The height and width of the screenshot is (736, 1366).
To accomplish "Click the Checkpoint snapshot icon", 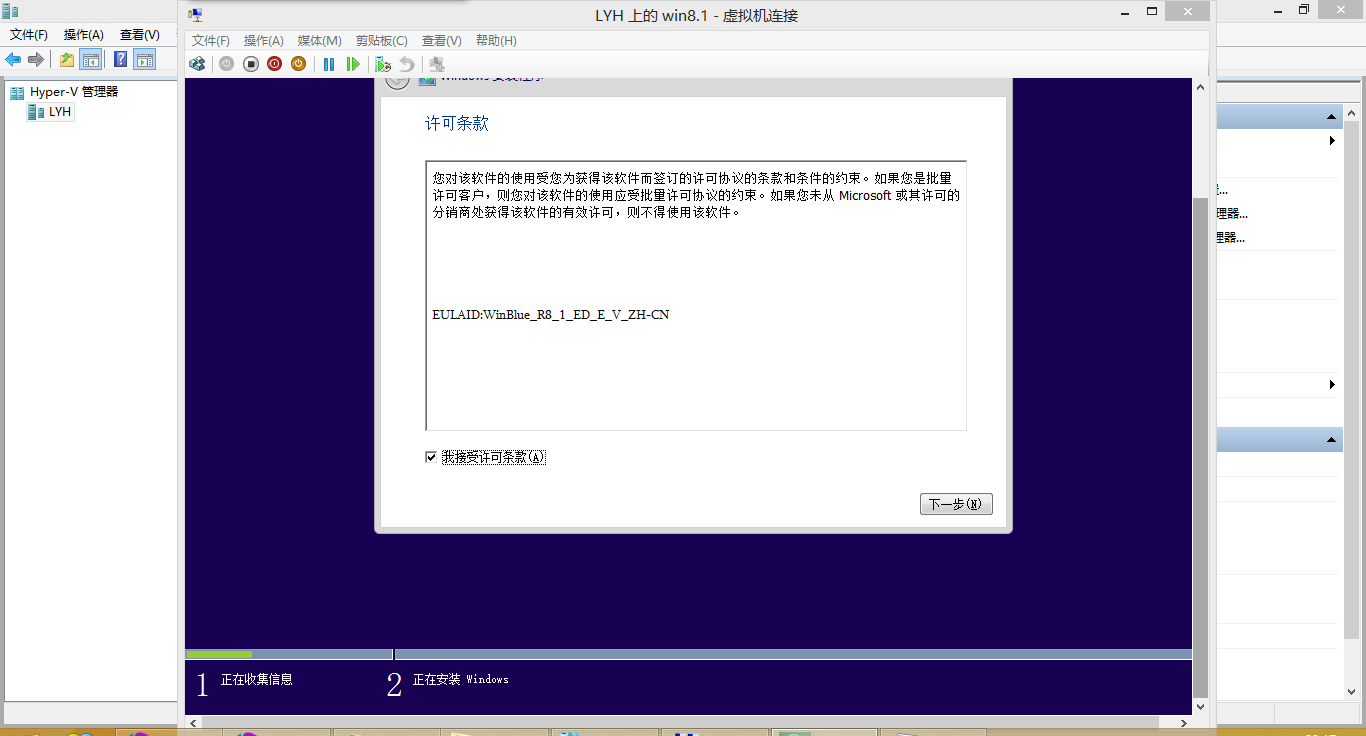I will click(383, 64).
